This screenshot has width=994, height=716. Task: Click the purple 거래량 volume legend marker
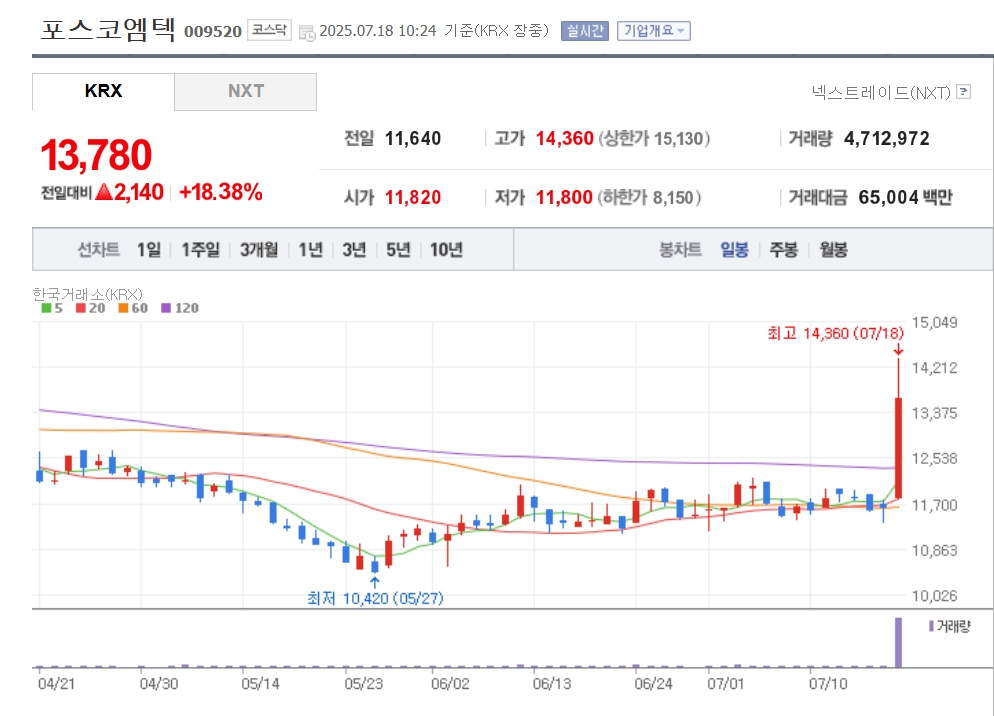coord(931,626)
